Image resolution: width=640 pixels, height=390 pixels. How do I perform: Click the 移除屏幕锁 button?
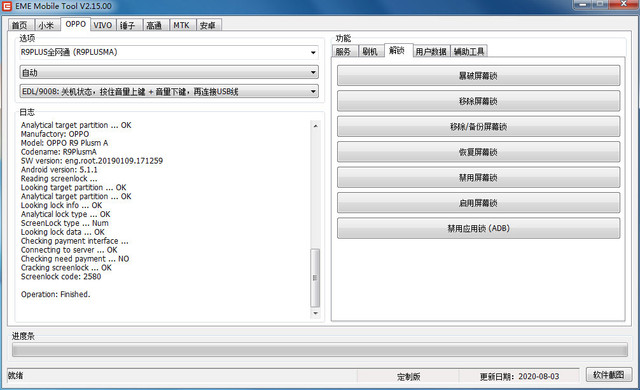[478, 101]
